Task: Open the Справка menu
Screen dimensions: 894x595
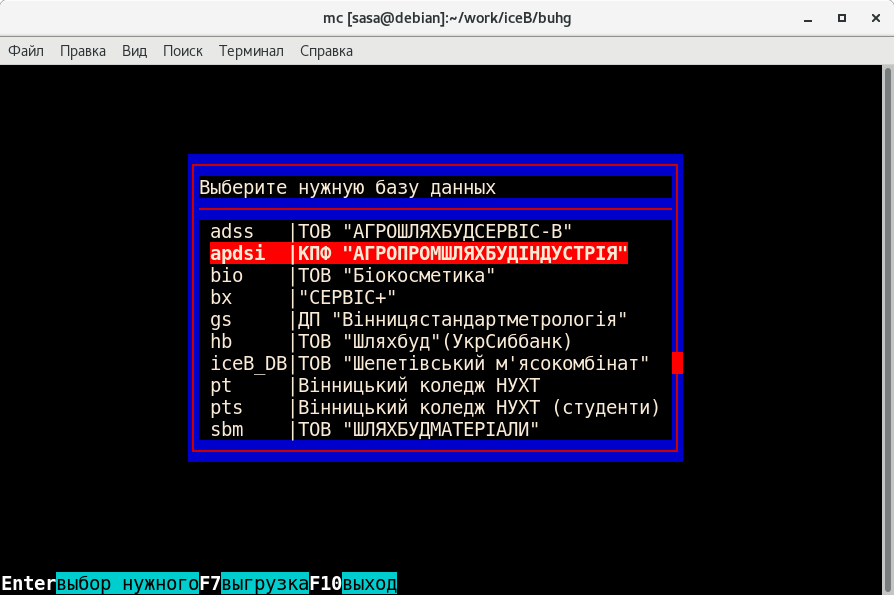Action: (x=326, y=51)
